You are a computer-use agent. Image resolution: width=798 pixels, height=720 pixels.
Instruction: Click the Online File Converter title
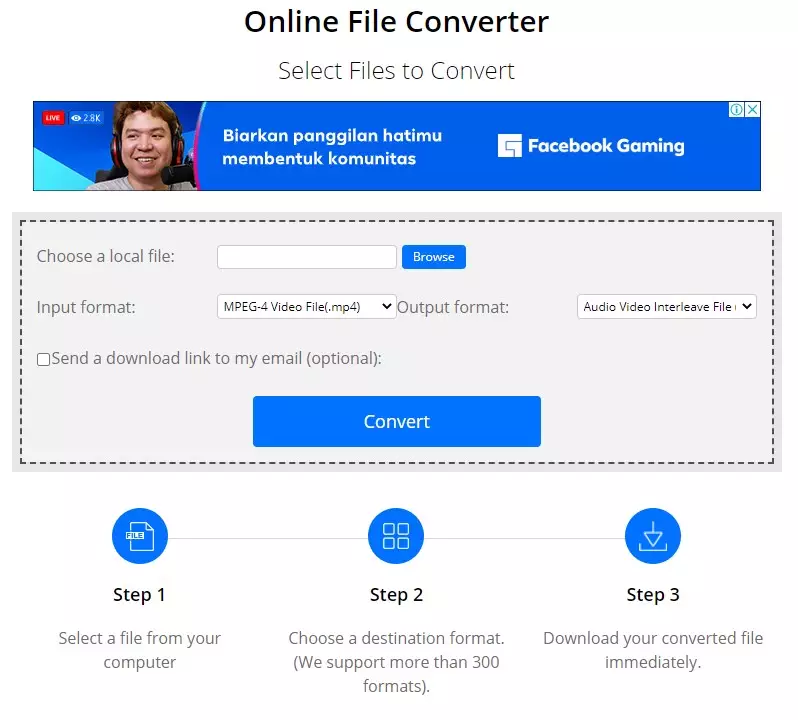click(396, 22)
